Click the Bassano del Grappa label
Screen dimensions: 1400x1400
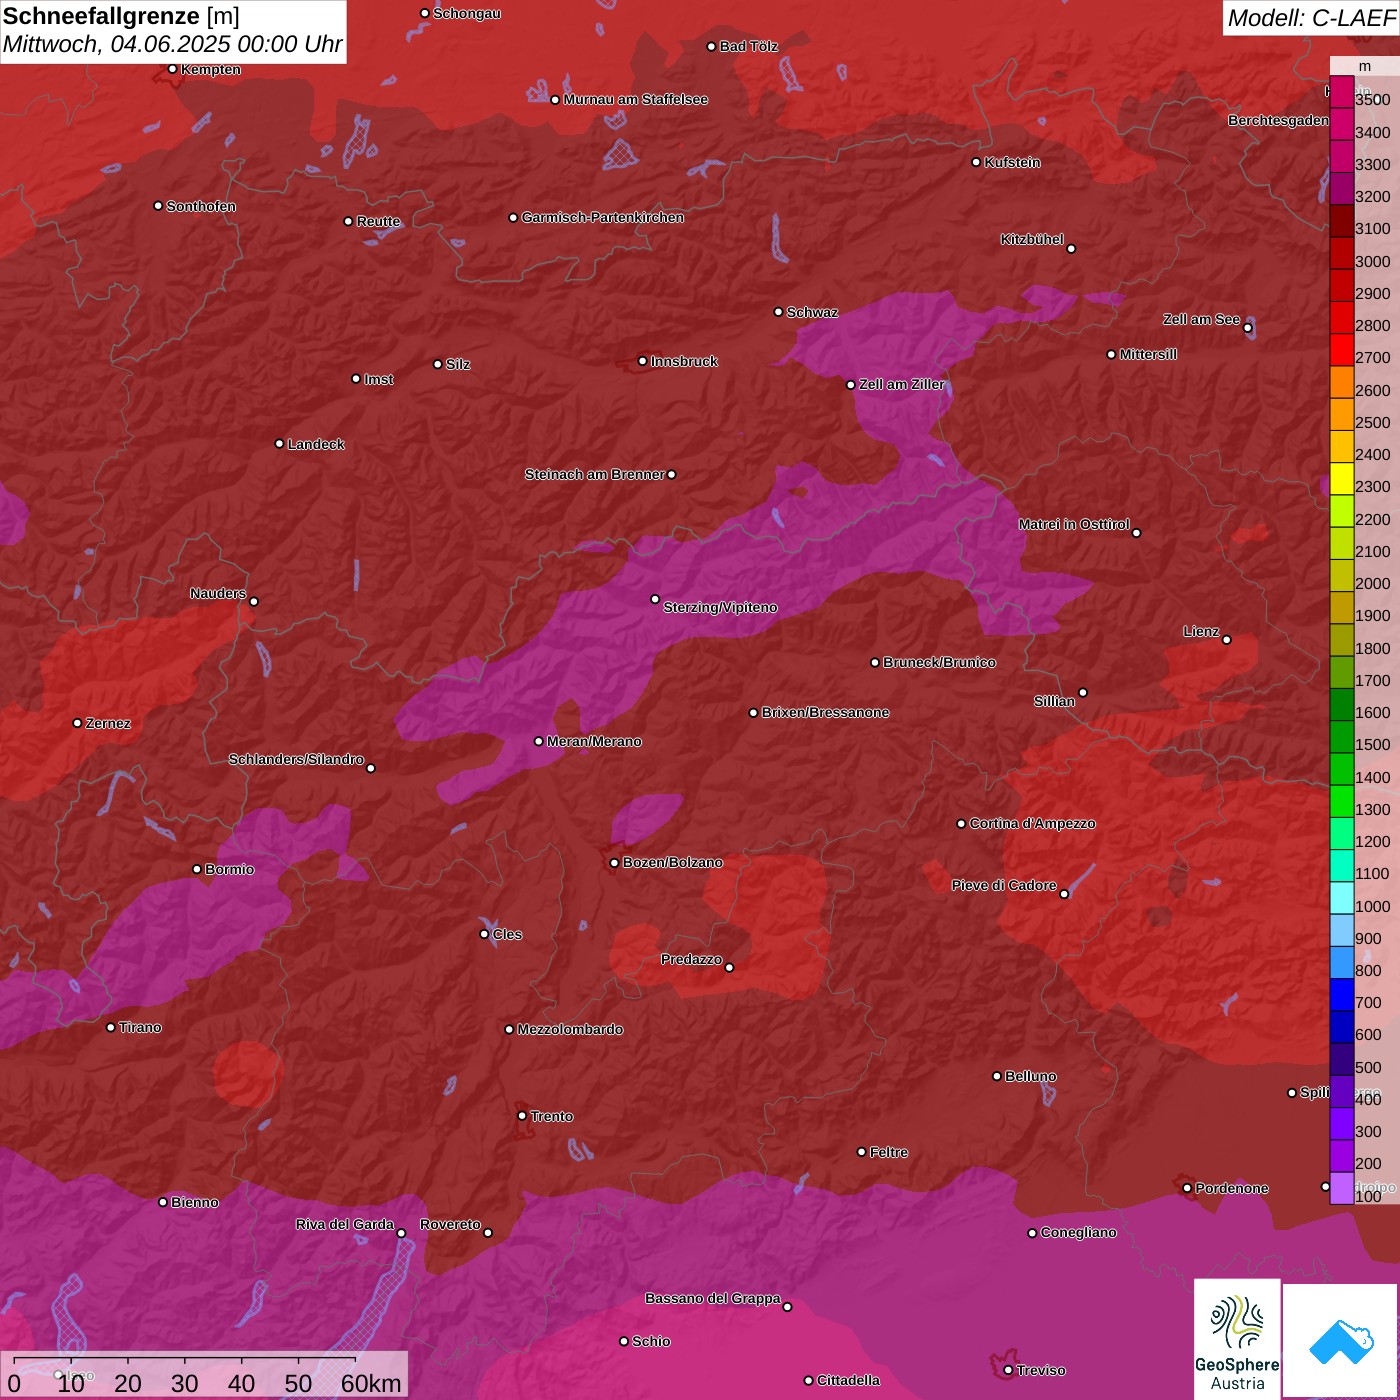pos(712,1298)
